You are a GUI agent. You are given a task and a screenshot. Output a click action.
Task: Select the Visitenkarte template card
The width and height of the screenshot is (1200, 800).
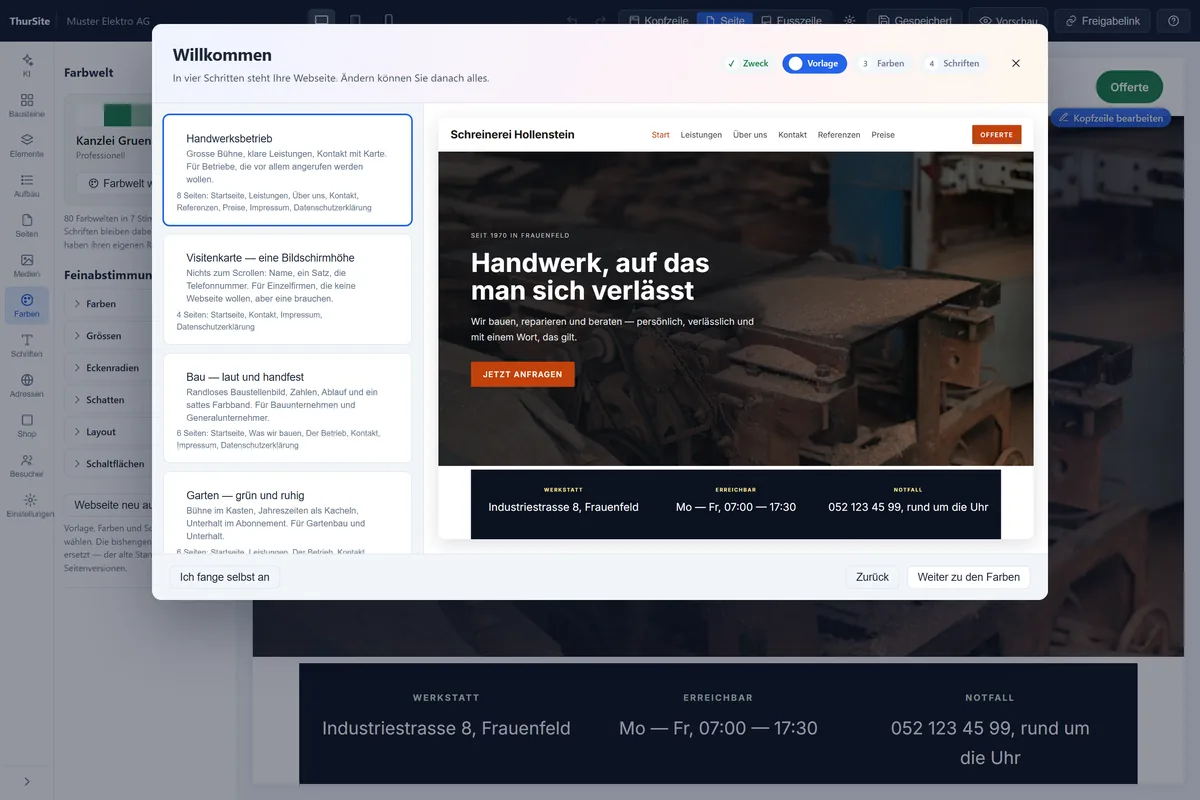[287, 289]
